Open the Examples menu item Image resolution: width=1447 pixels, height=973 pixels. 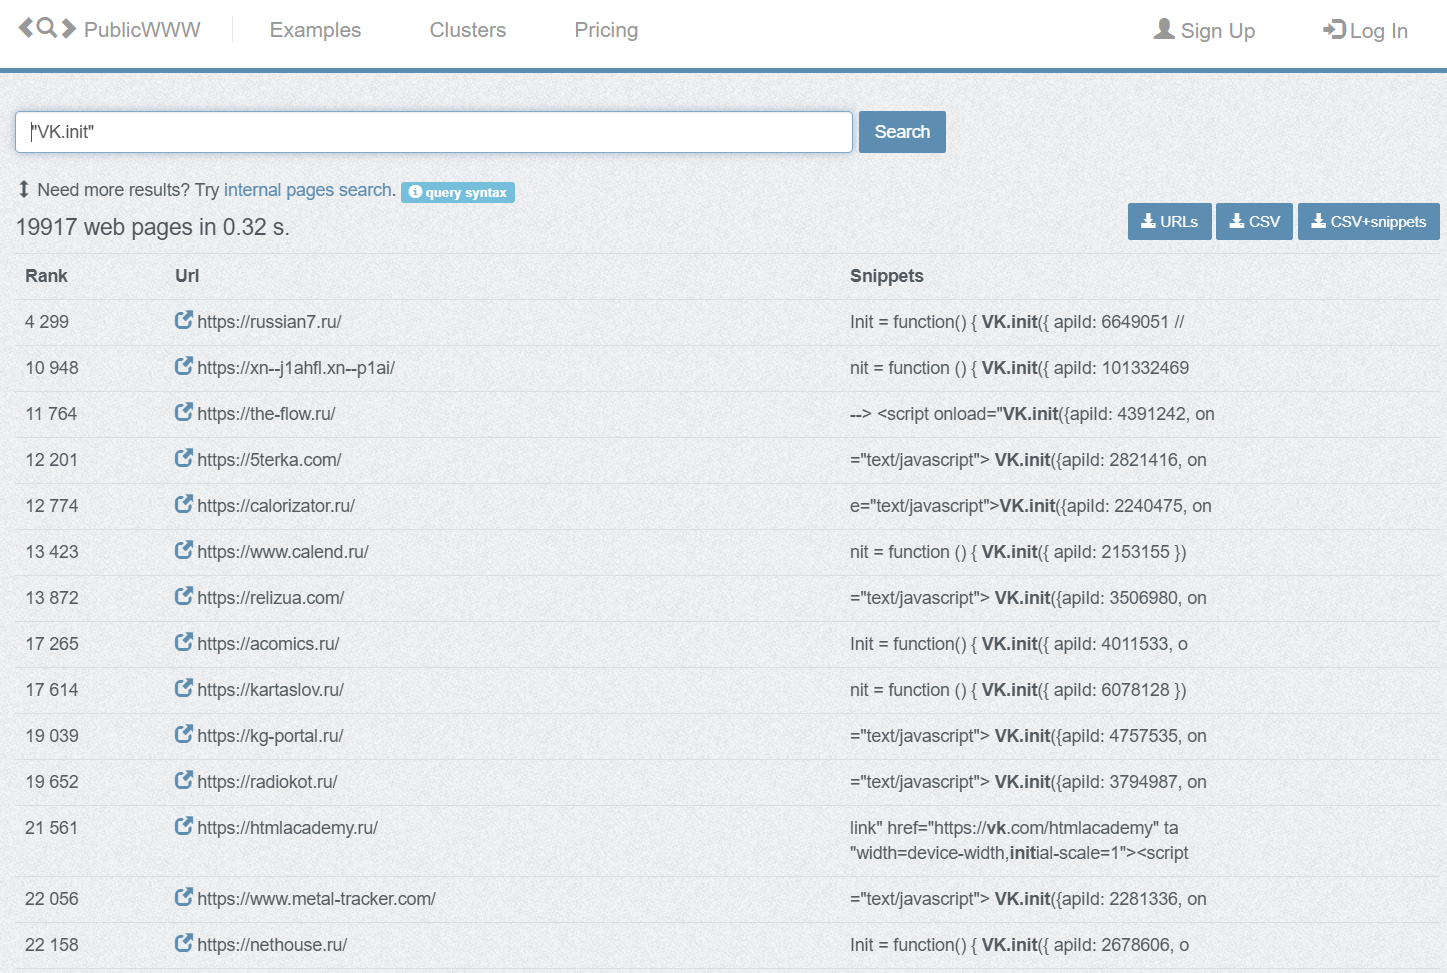pos(315,30)
